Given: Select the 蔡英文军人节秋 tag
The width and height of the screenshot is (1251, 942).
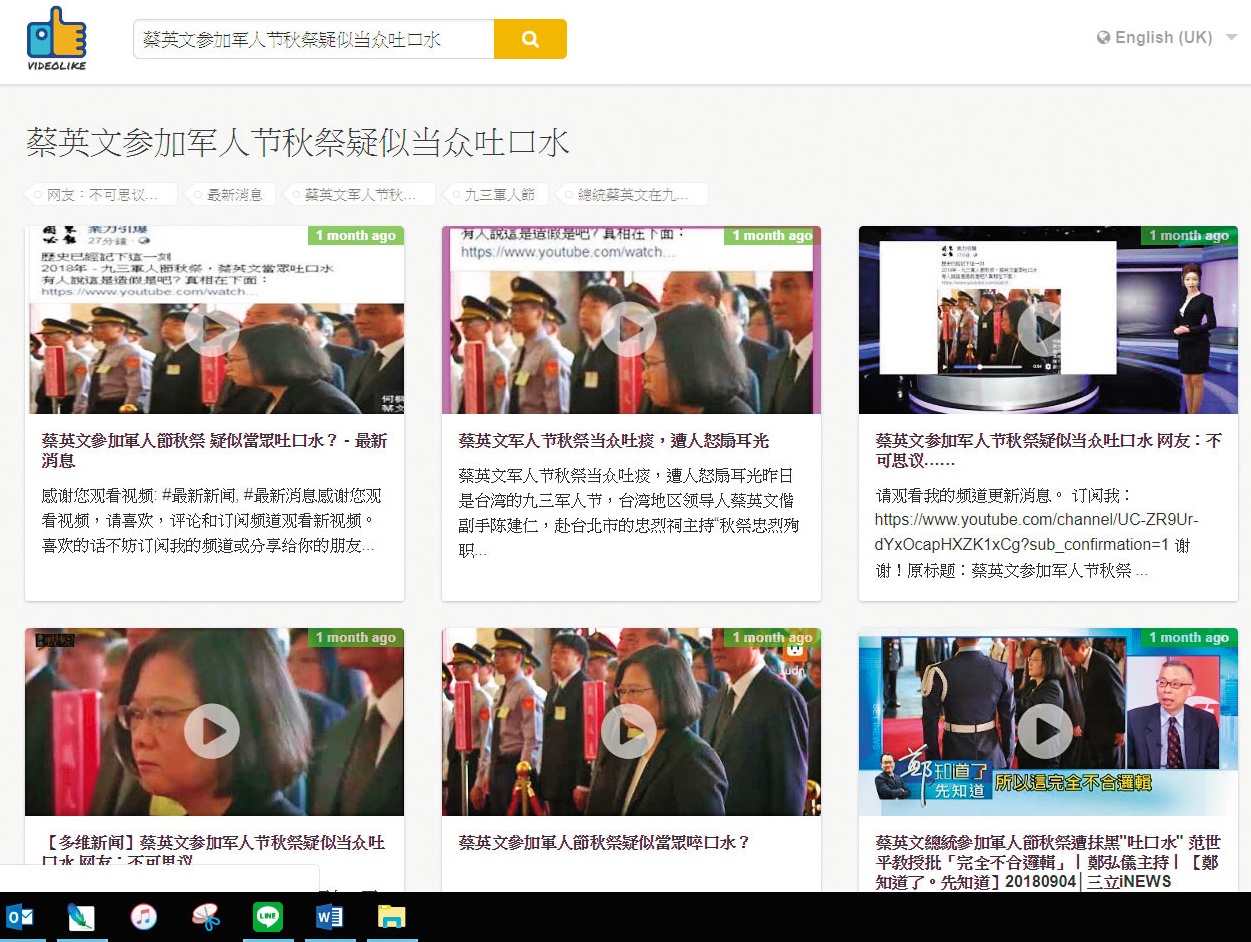Looking at the screenshot, I should click(x=360, y=194).
